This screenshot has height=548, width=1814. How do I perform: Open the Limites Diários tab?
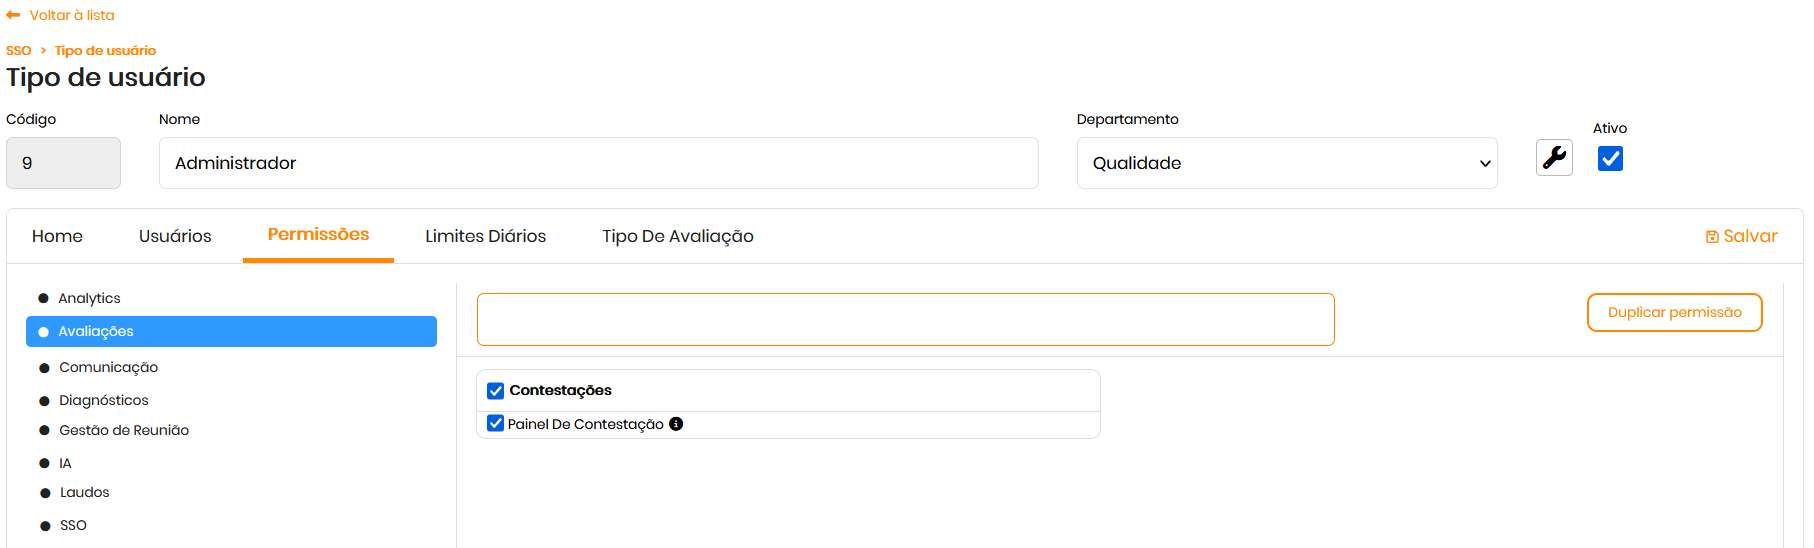(x=485, y=236)
